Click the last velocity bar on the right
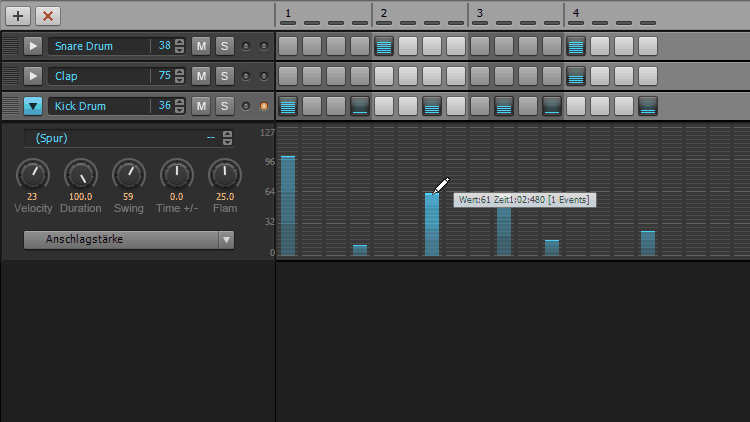The image size is (750, 422). [648, 244]
